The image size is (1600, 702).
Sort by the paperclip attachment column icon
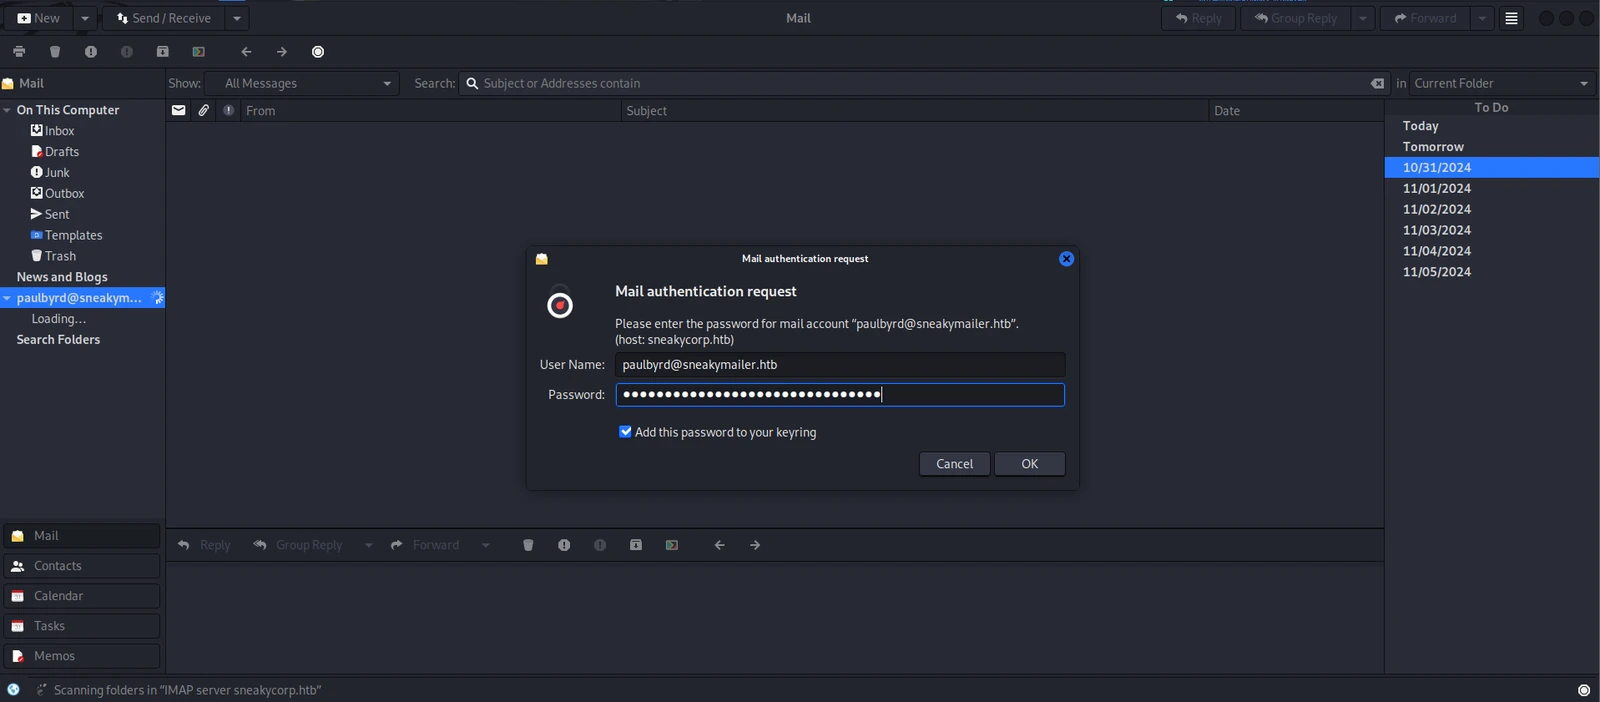click(203, 111)
